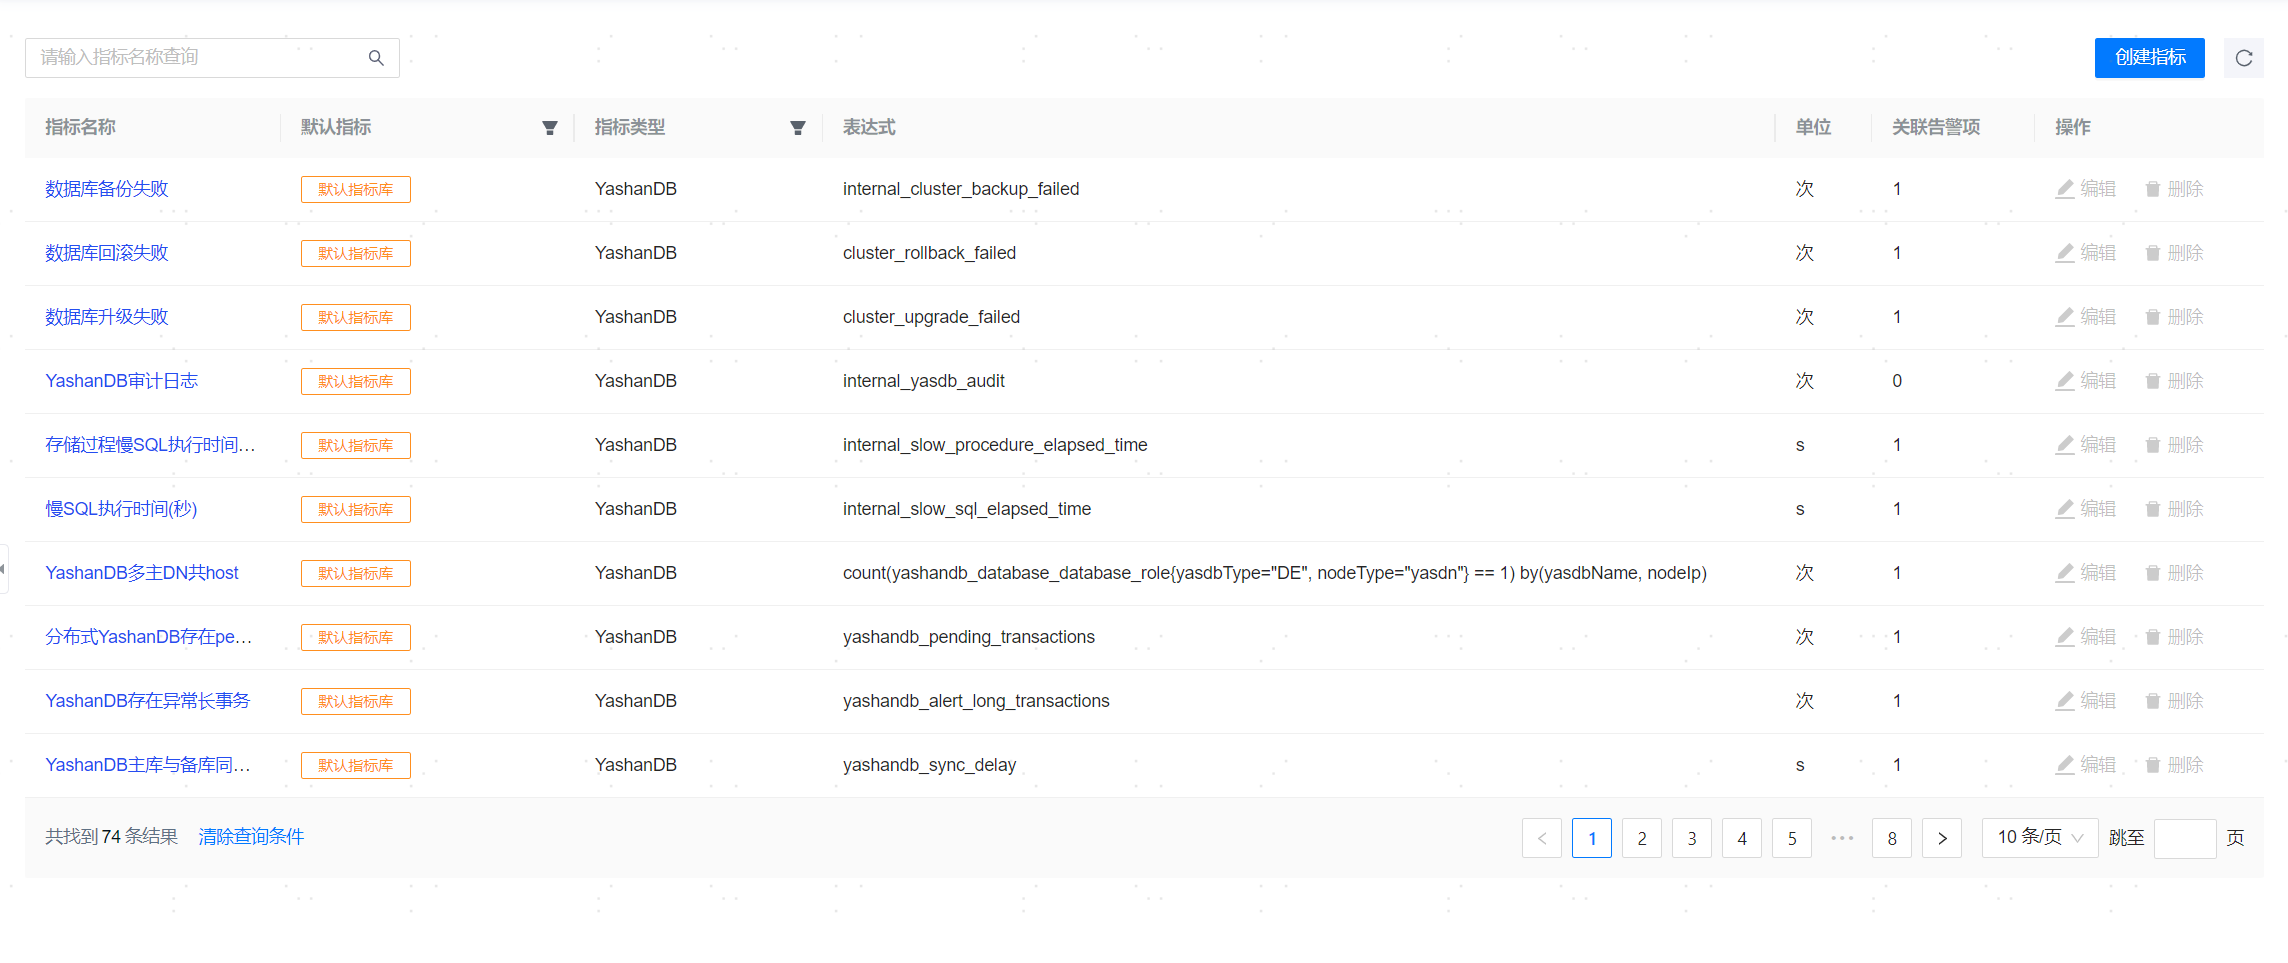
Task: Jump to last page 8
Action: pyautogui.click(x=1891, y=838)
